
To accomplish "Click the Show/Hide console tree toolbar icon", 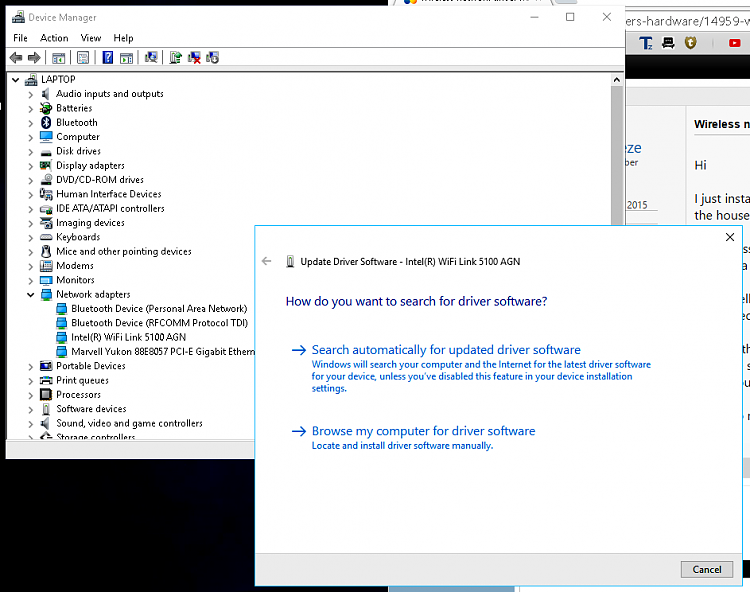I will pos(58,58).
